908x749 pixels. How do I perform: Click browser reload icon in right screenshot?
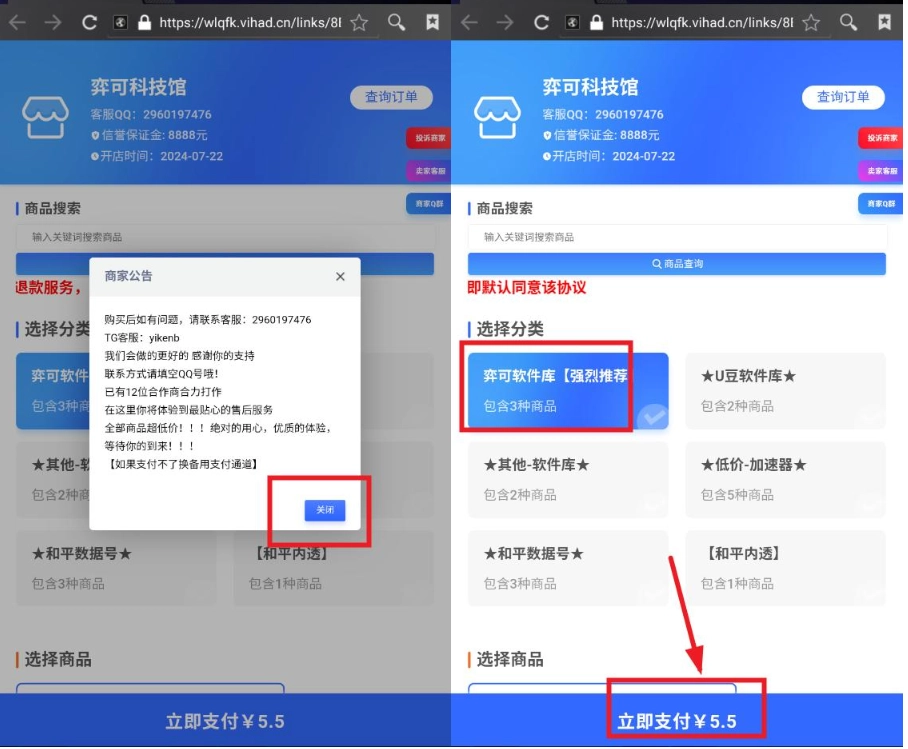[x=541, y=21]
